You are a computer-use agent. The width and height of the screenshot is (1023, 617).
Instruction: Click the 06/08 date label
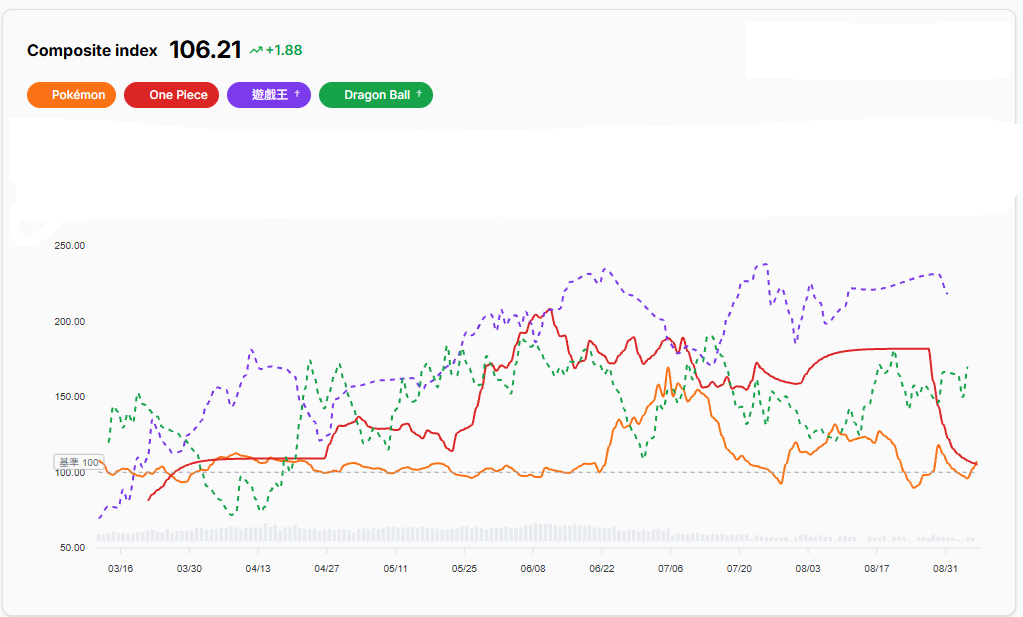coord(533,569)
